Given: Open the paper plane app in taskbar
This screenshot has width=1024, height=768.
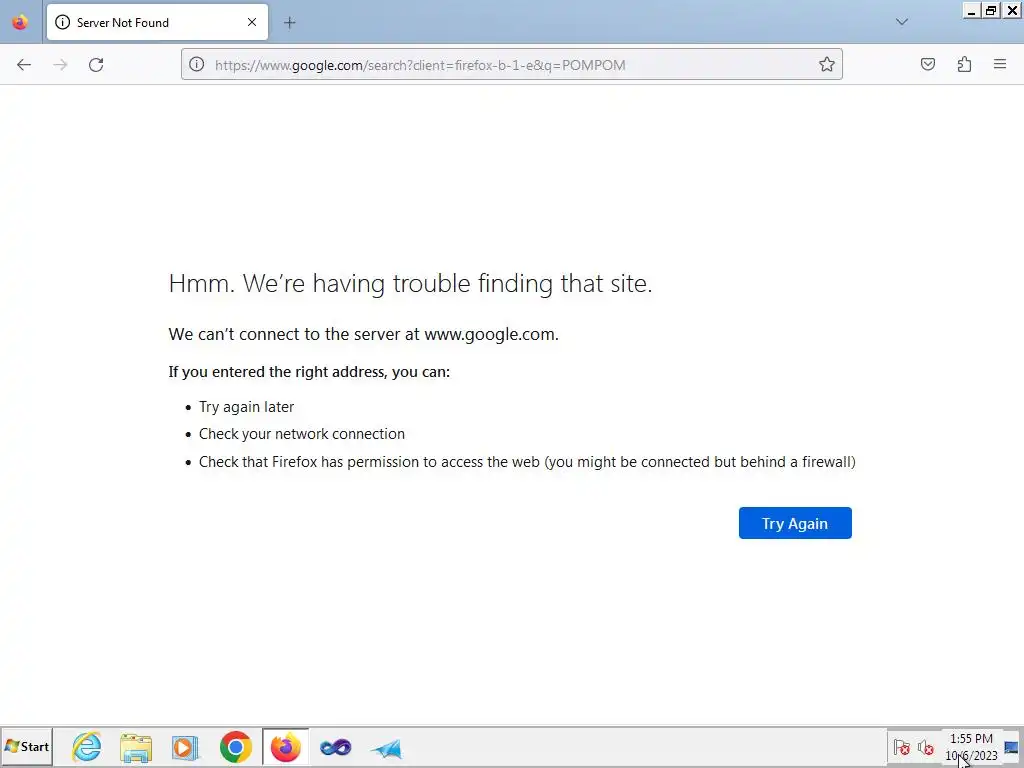Looking at the screenshot, I should [386, 748].
